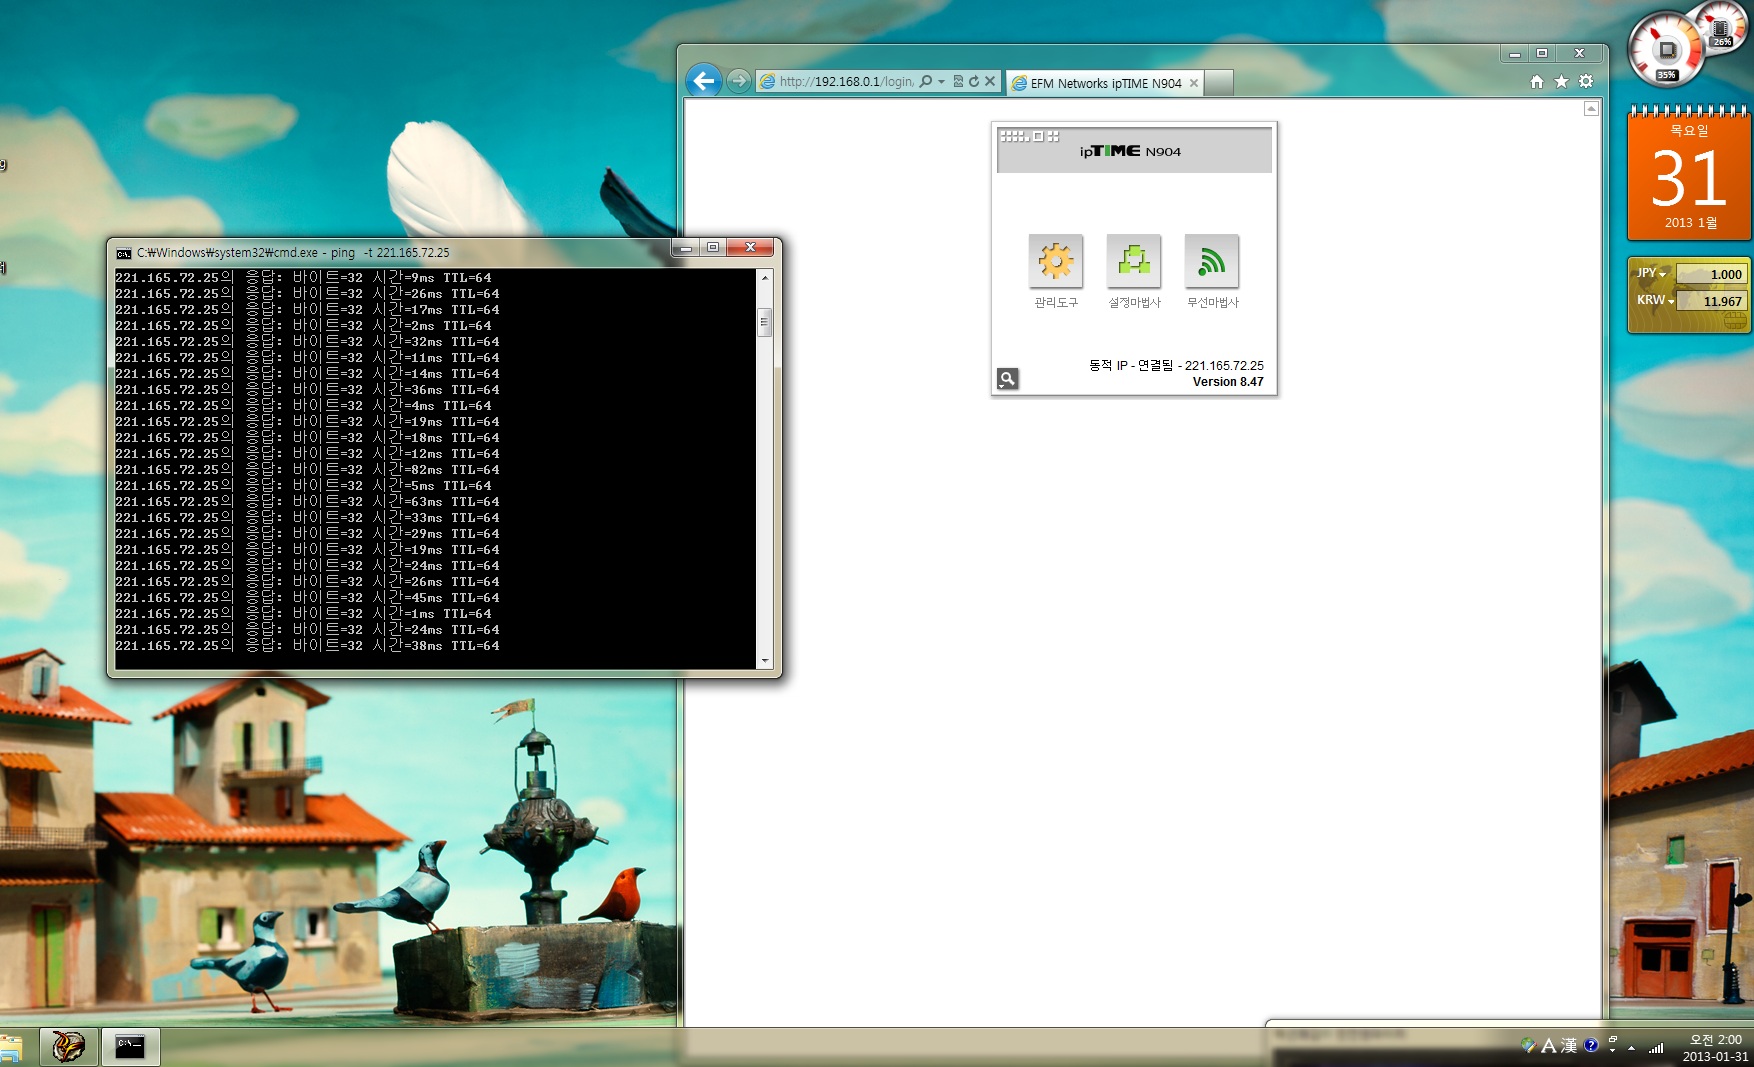Toggle the IME 漢 Hanja conversion button
Viewport: 1754px width, 1067px height.
[1569, 1046]
